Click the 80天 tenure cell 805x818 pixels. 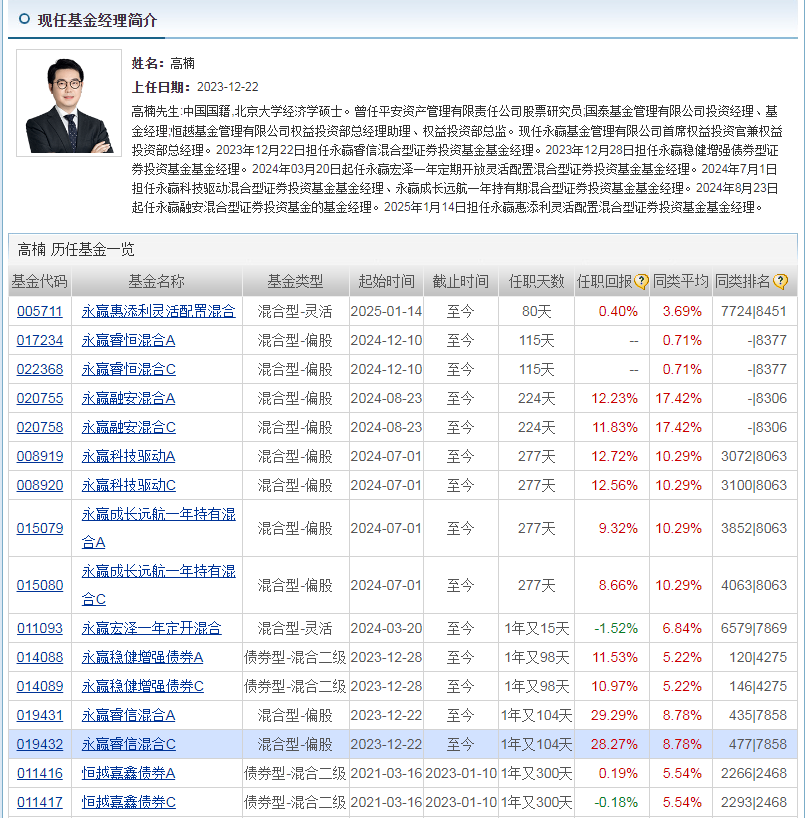coord(536,311)
